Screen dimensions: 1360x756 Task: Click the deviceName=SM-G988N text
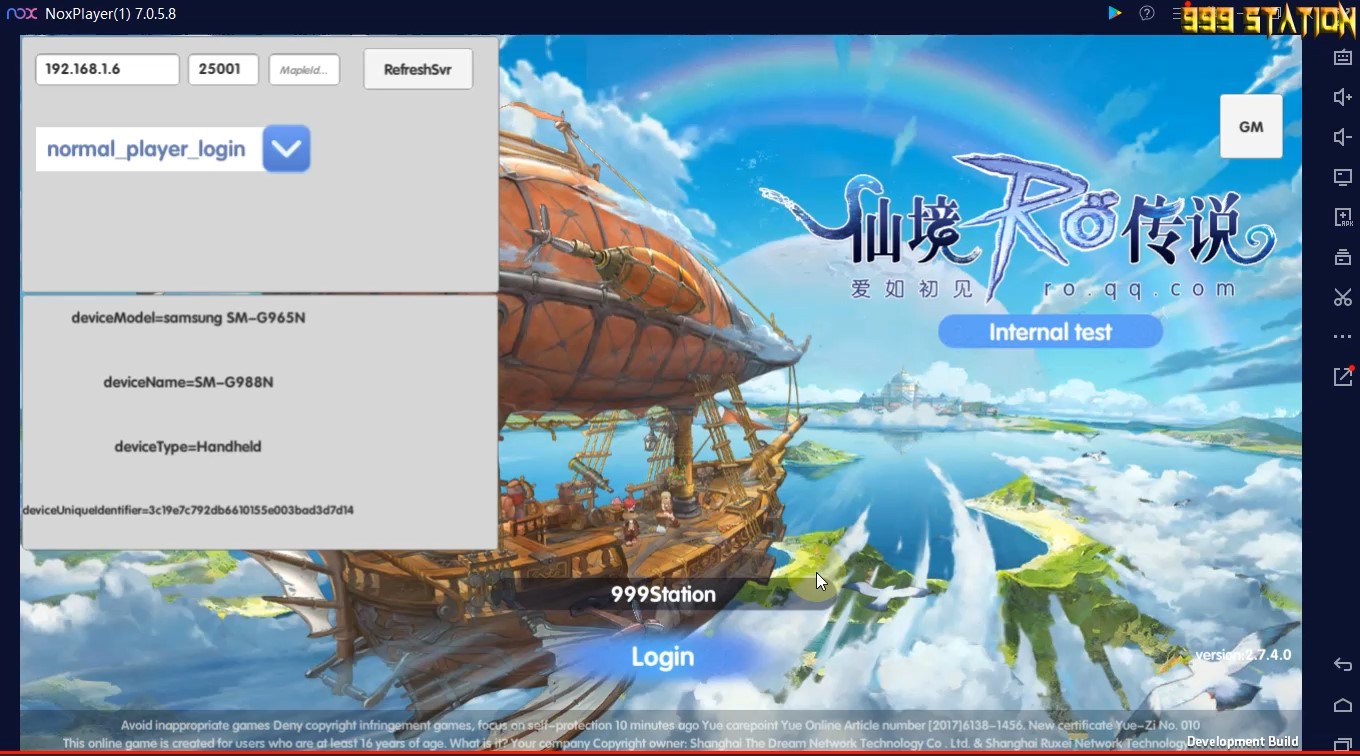188,382
